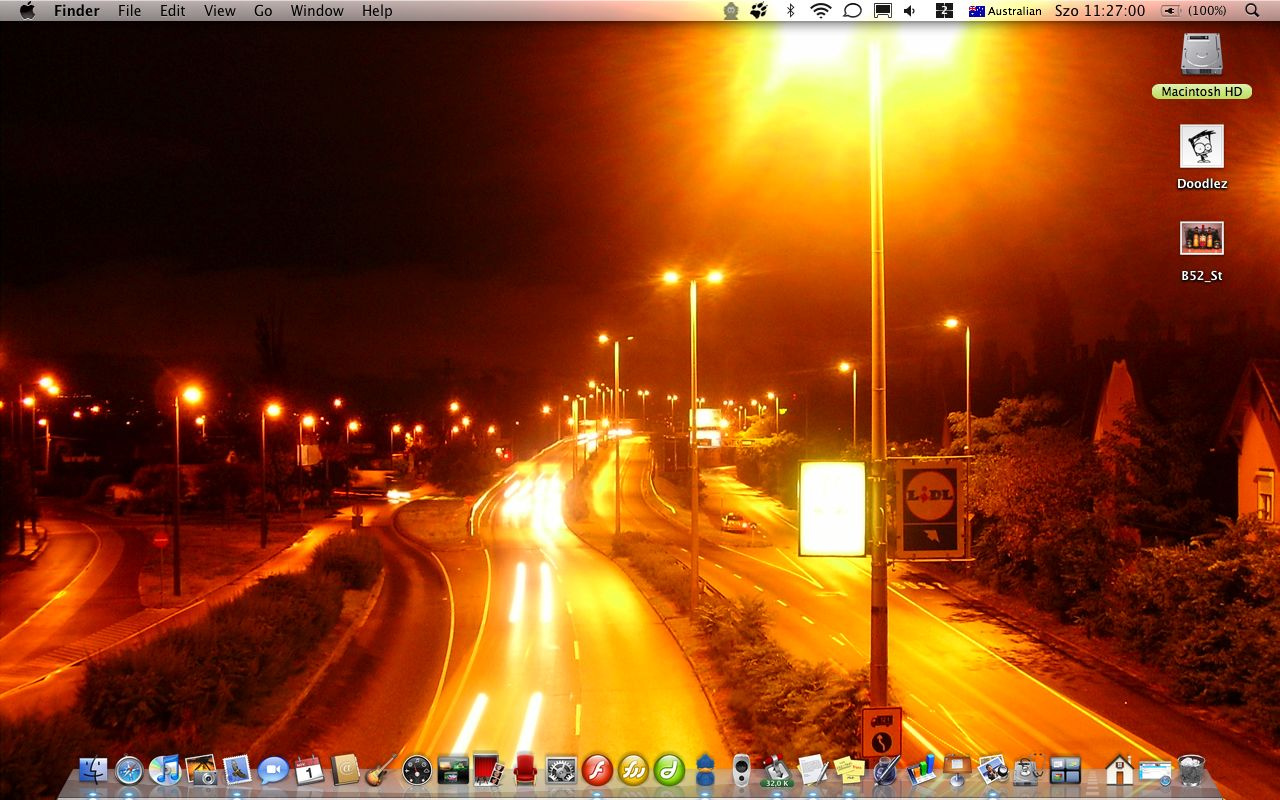The height and width of the screenshot is (800, 1280).
Task: Open Front Row red chair icon
Action: [525, 769]
